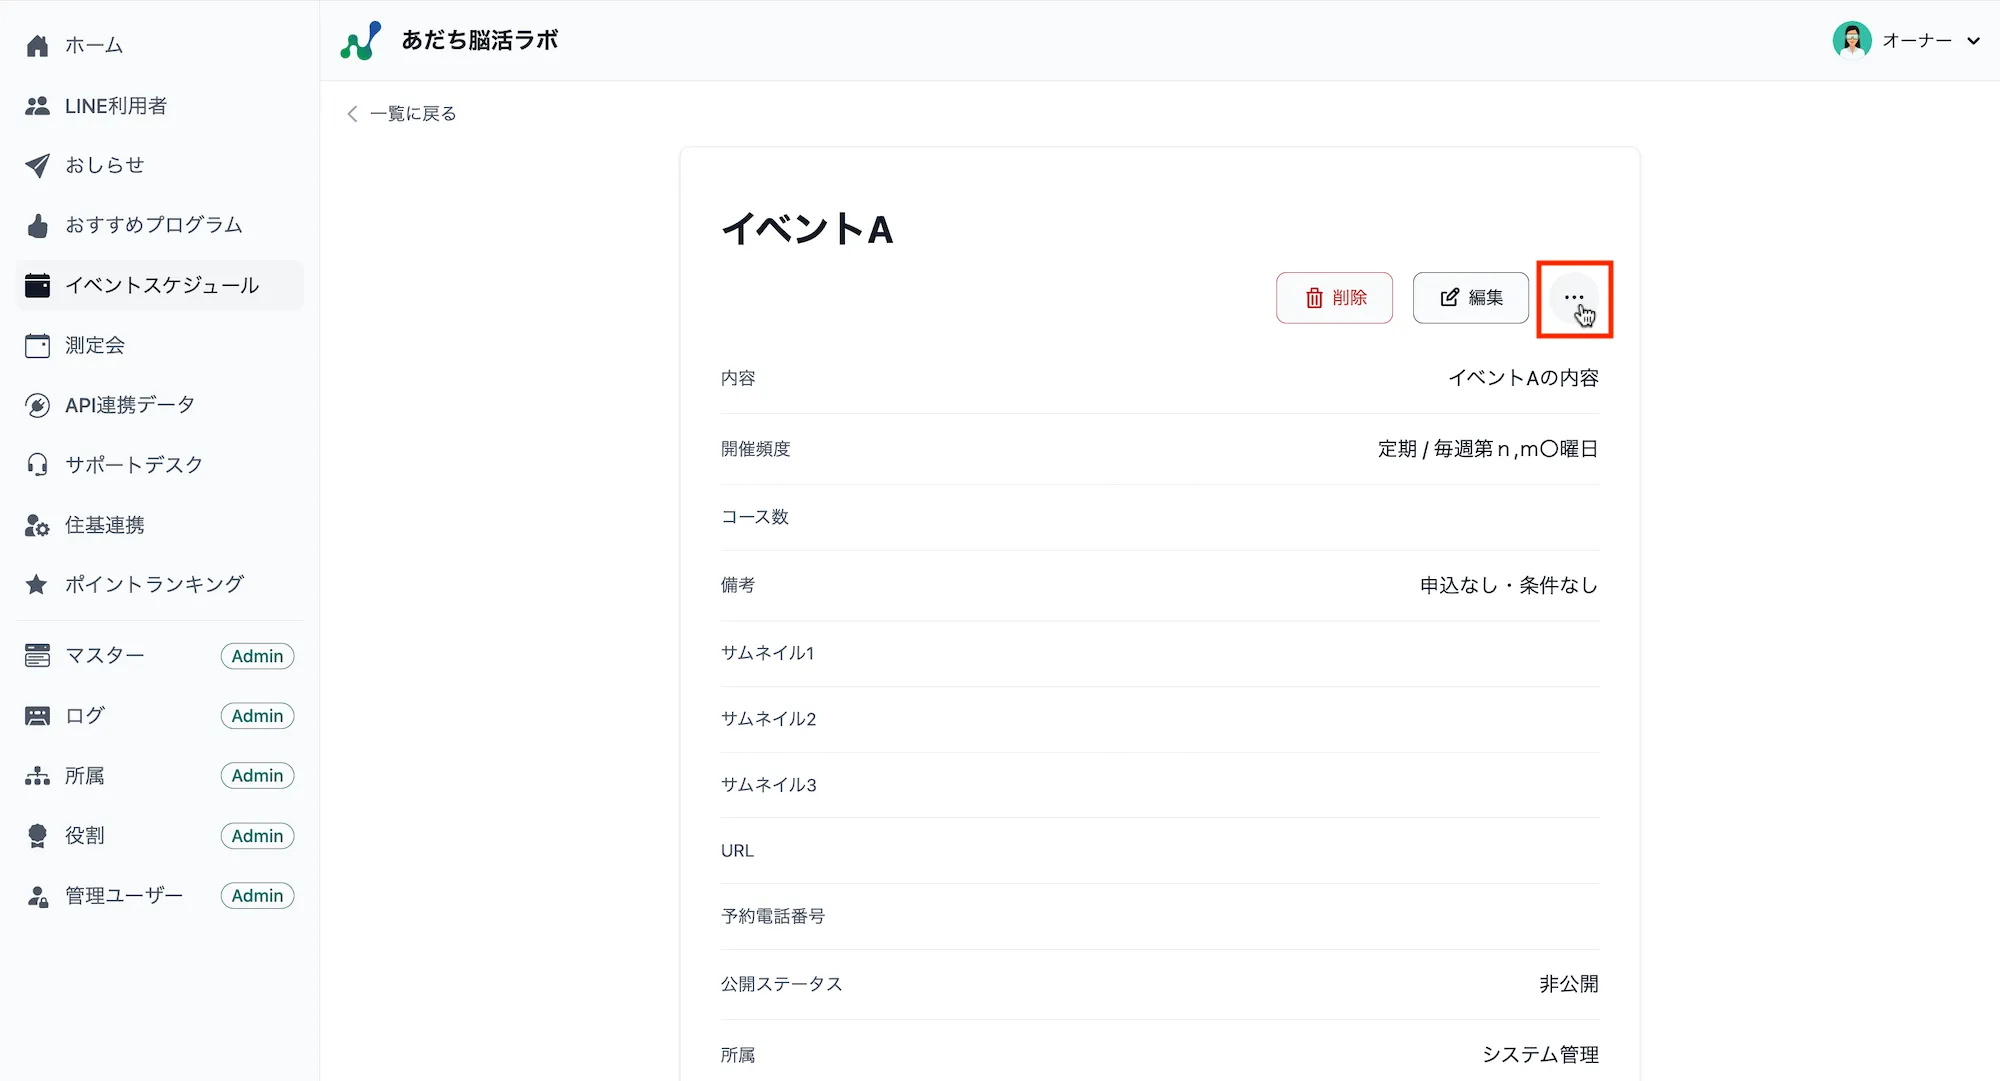Click the サポートデスク headset icon
The image size is (2000, 1081).
pos(37,464)
